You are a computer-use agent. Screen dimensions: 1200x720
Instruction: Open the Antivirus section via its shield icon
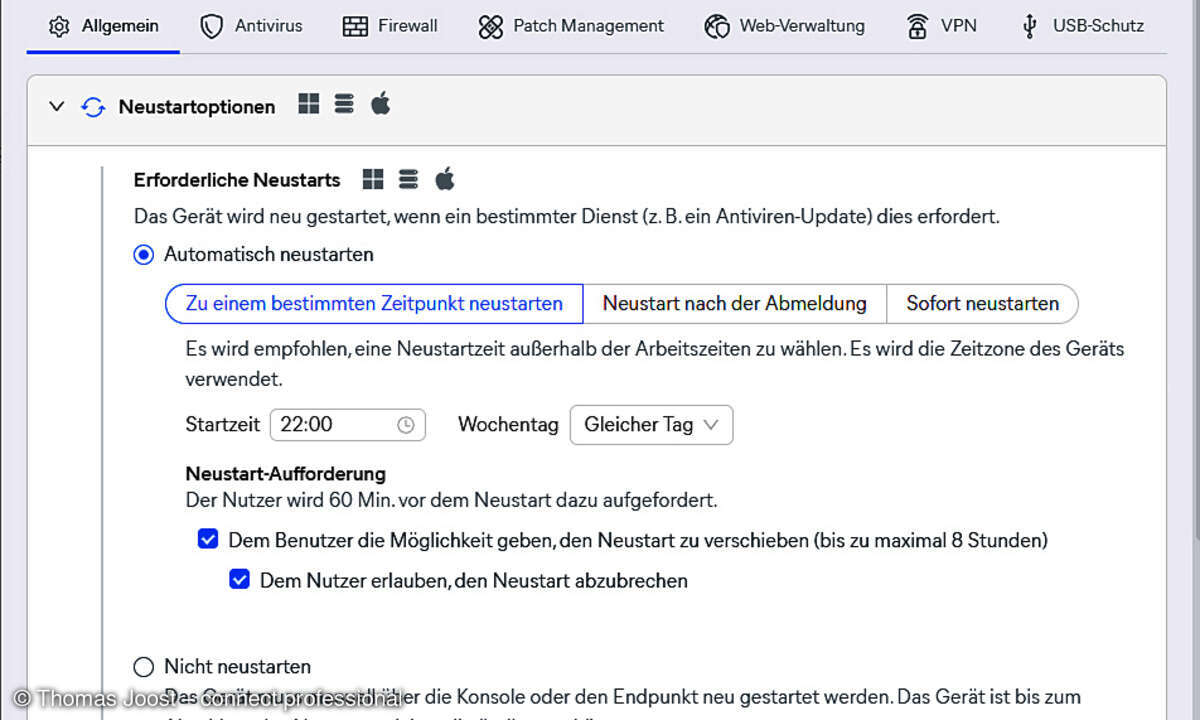coord(212,26)
